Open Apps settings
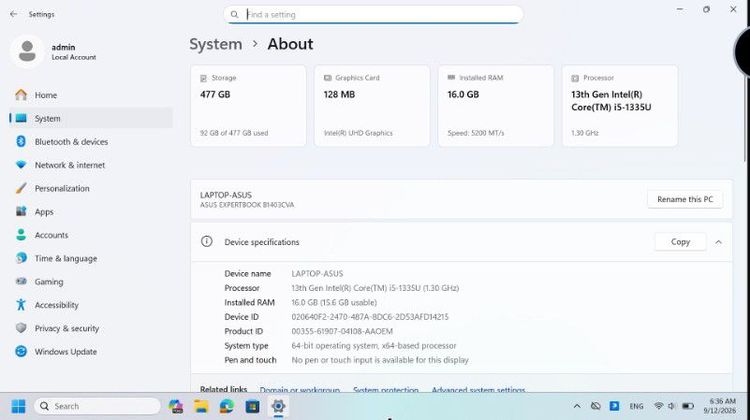 [91, 212]
